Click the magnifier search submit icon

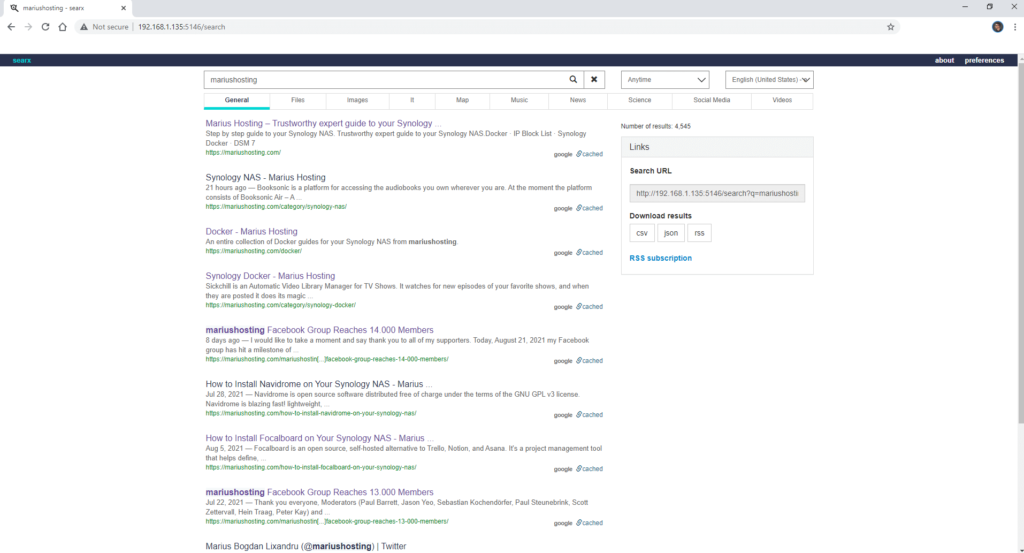[573, 80]
